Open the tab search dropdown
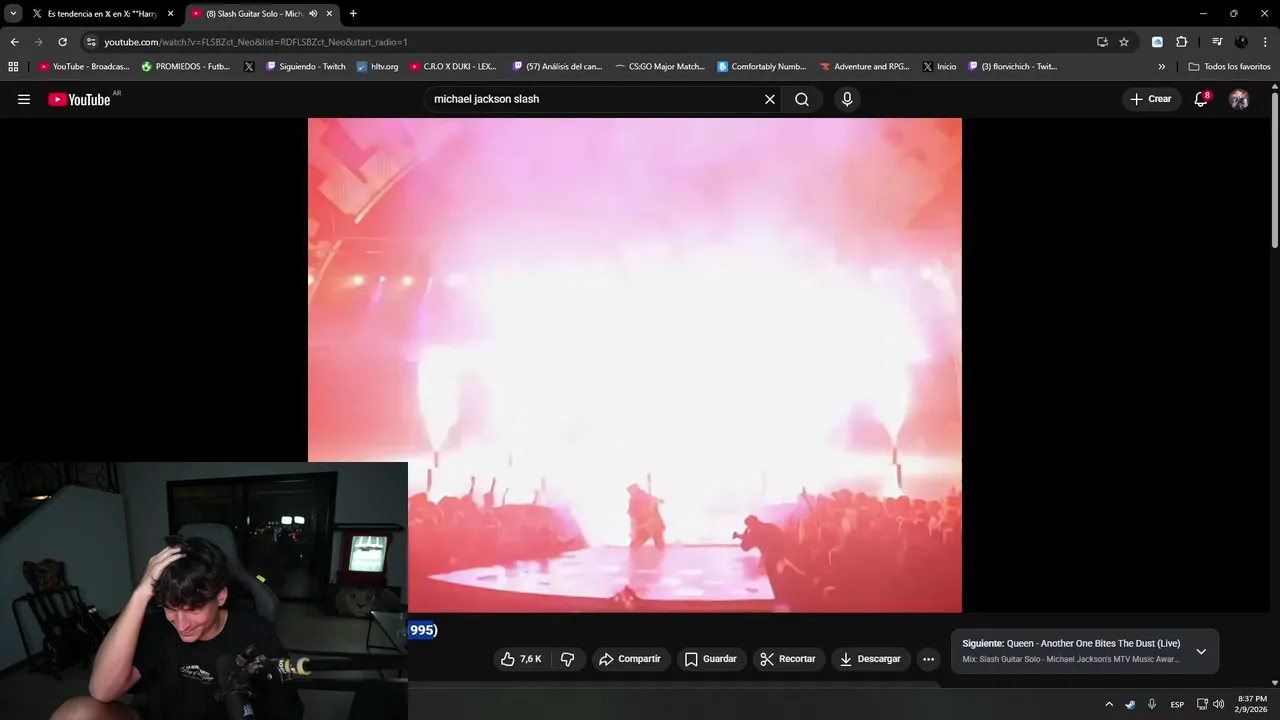 tap(13, 14)
